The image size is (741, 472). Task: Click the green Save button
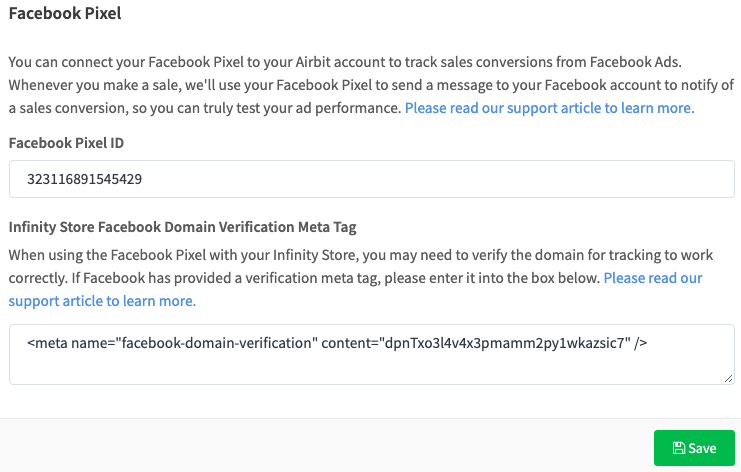click(x=694, y=448)
